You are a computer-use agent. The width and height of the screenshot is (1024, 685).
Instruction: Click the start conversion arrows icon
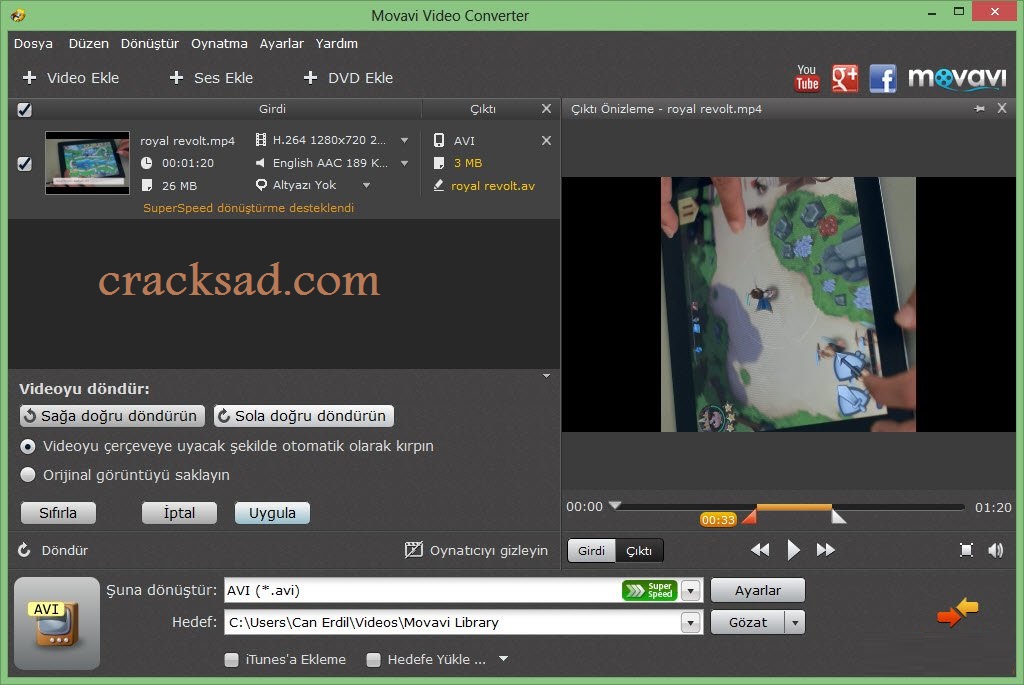[957, 613]
